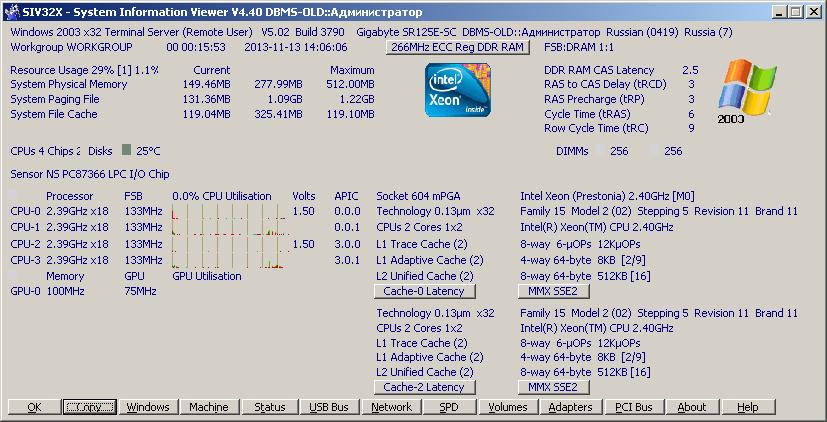This screenshot has height=422, width=827.
Task: Open the USB Bus listing
Action: [329, 407]
